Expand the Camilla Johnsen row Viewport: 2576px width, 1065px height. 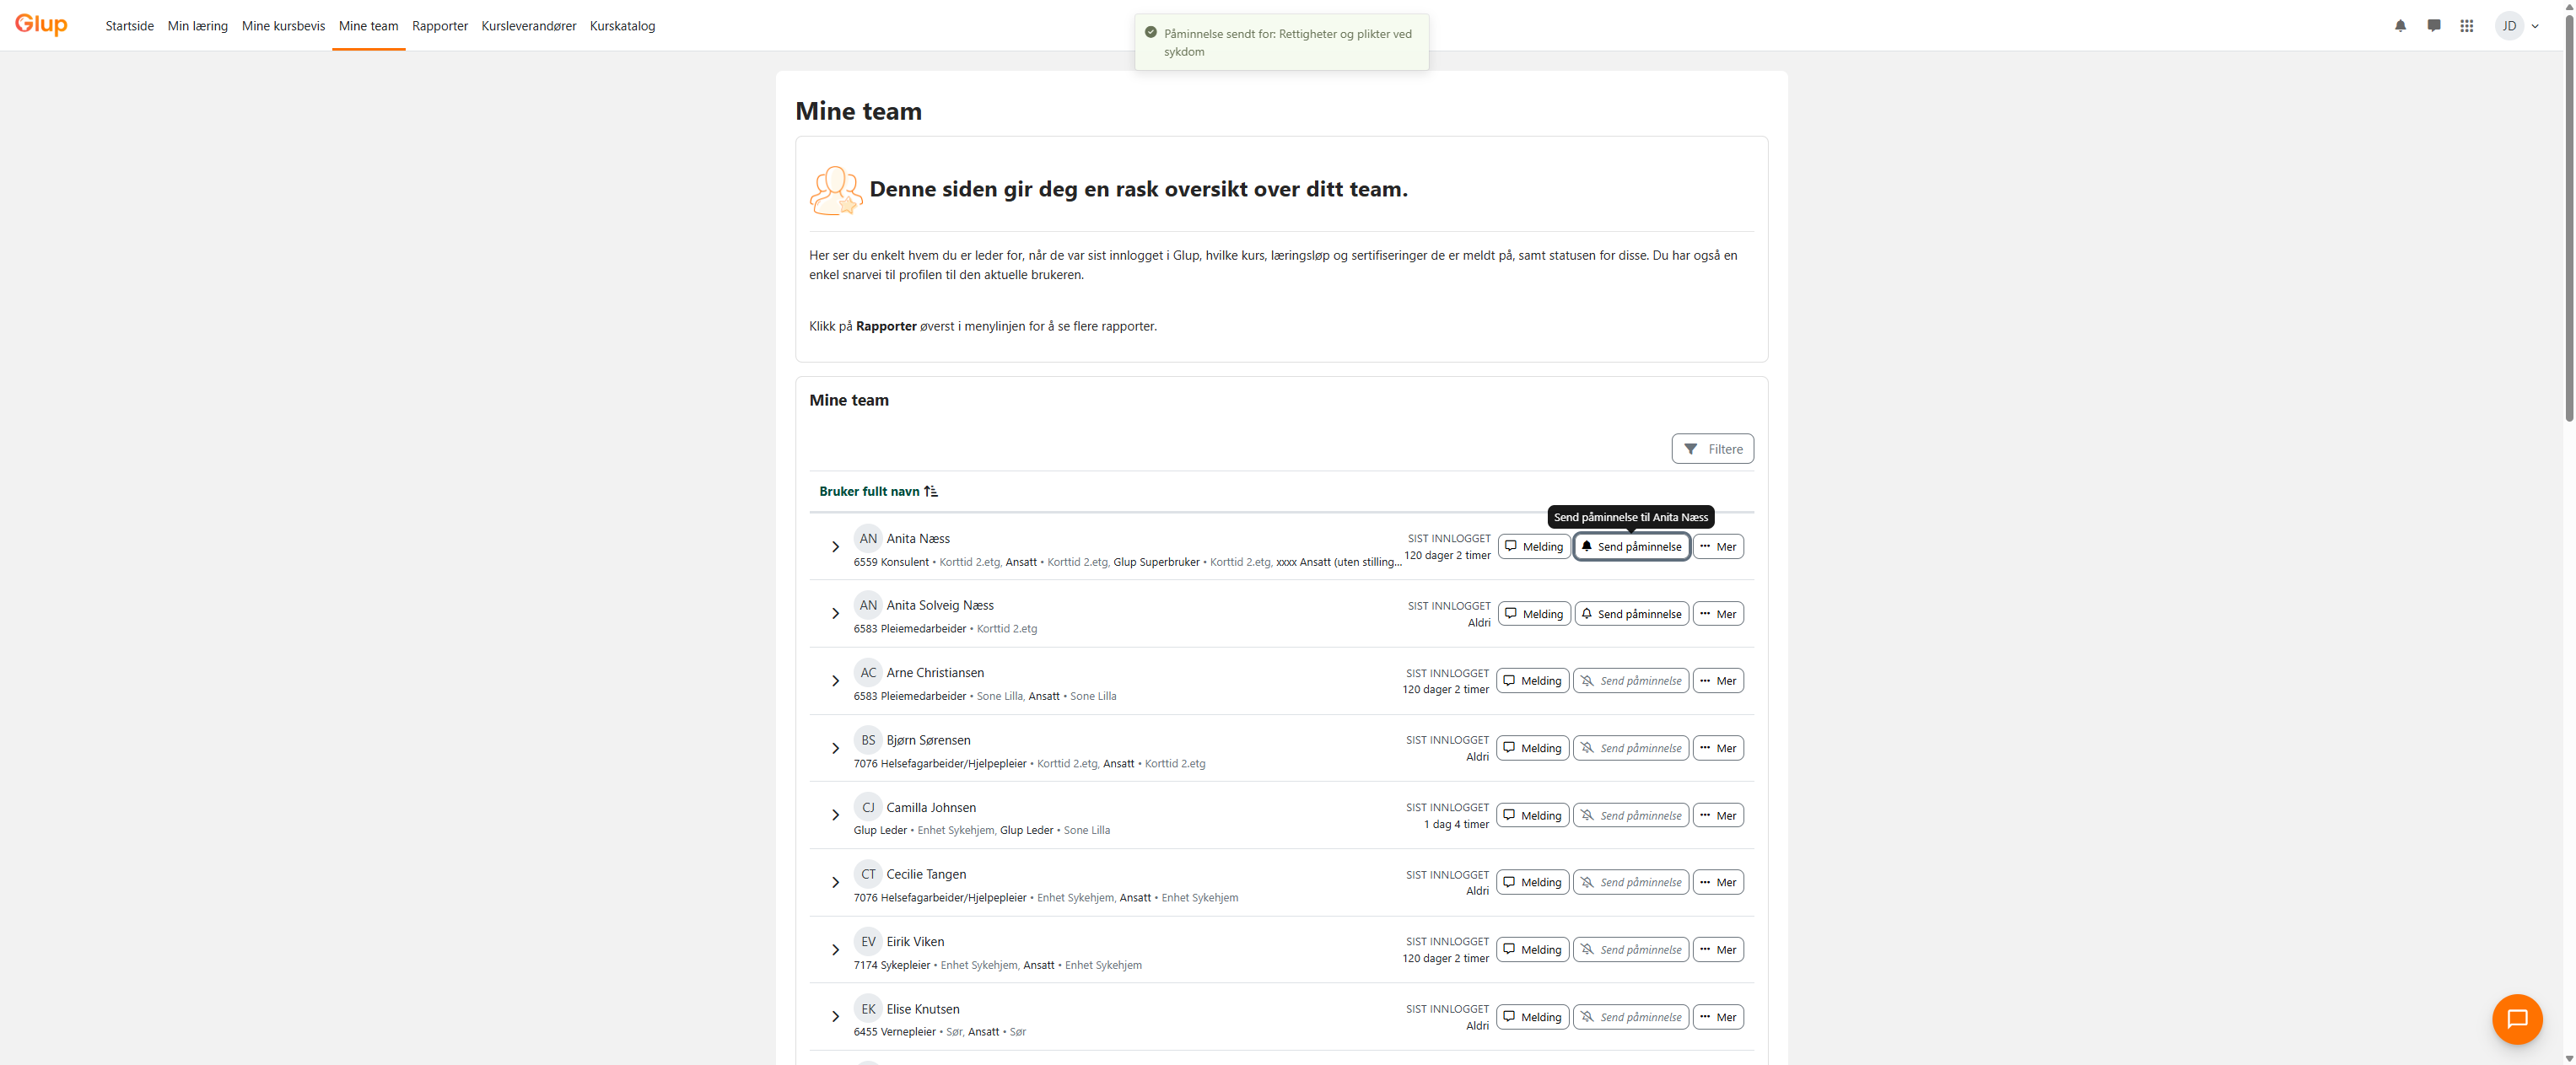coord(835,816)
